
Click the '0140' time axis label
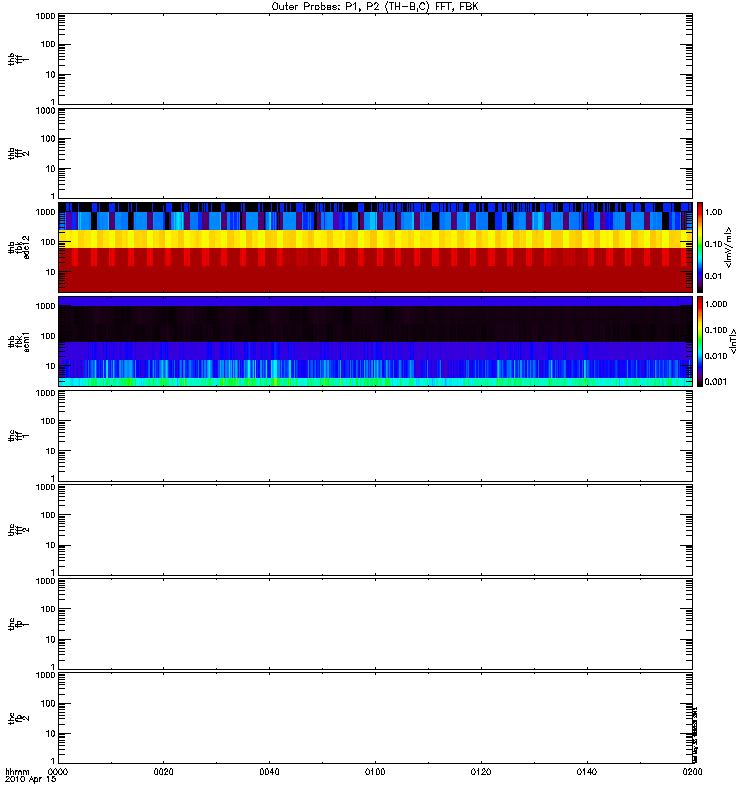coord(587,772)
